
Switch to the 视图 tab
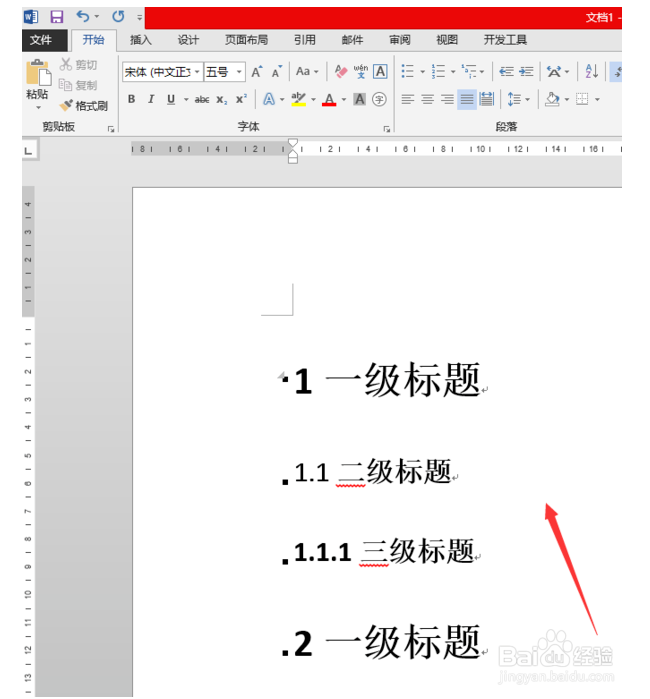coord(447,40)
